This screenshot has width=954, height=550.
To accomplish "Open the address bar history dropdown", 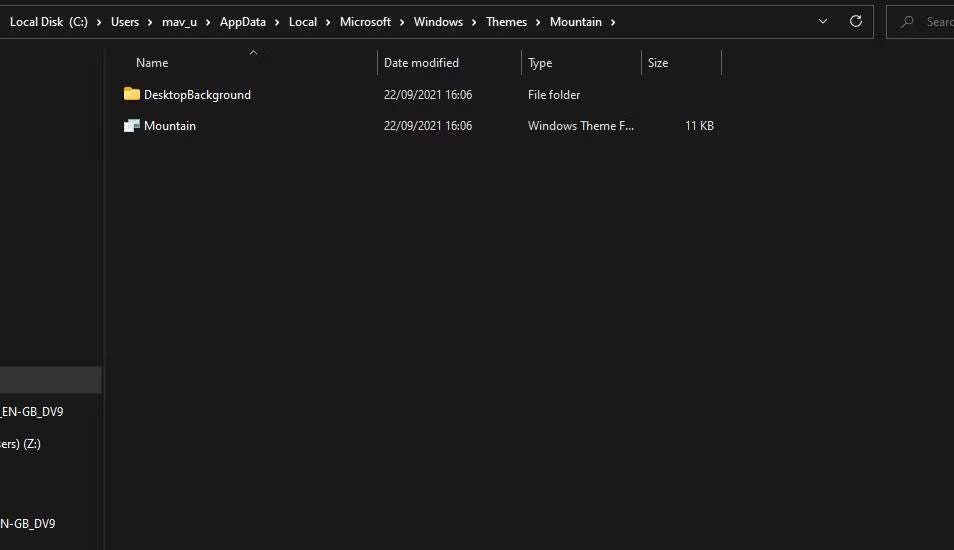I will [x=823, y=21].
